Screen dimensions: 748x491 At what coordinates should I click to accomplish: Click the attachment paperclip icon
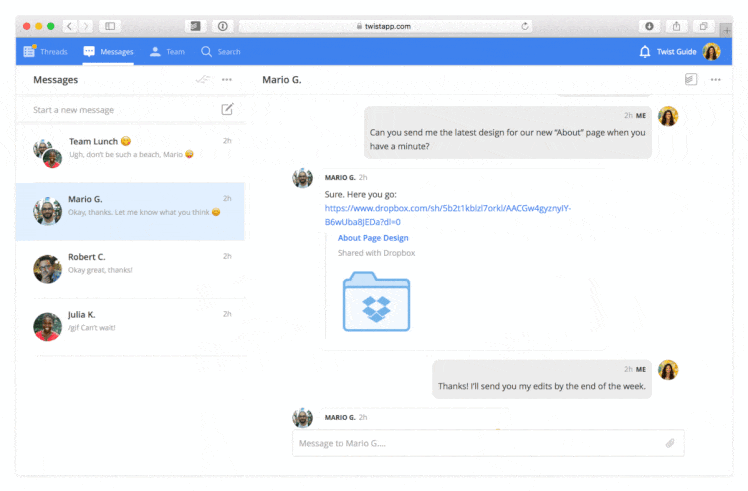[x=670, y=443]
